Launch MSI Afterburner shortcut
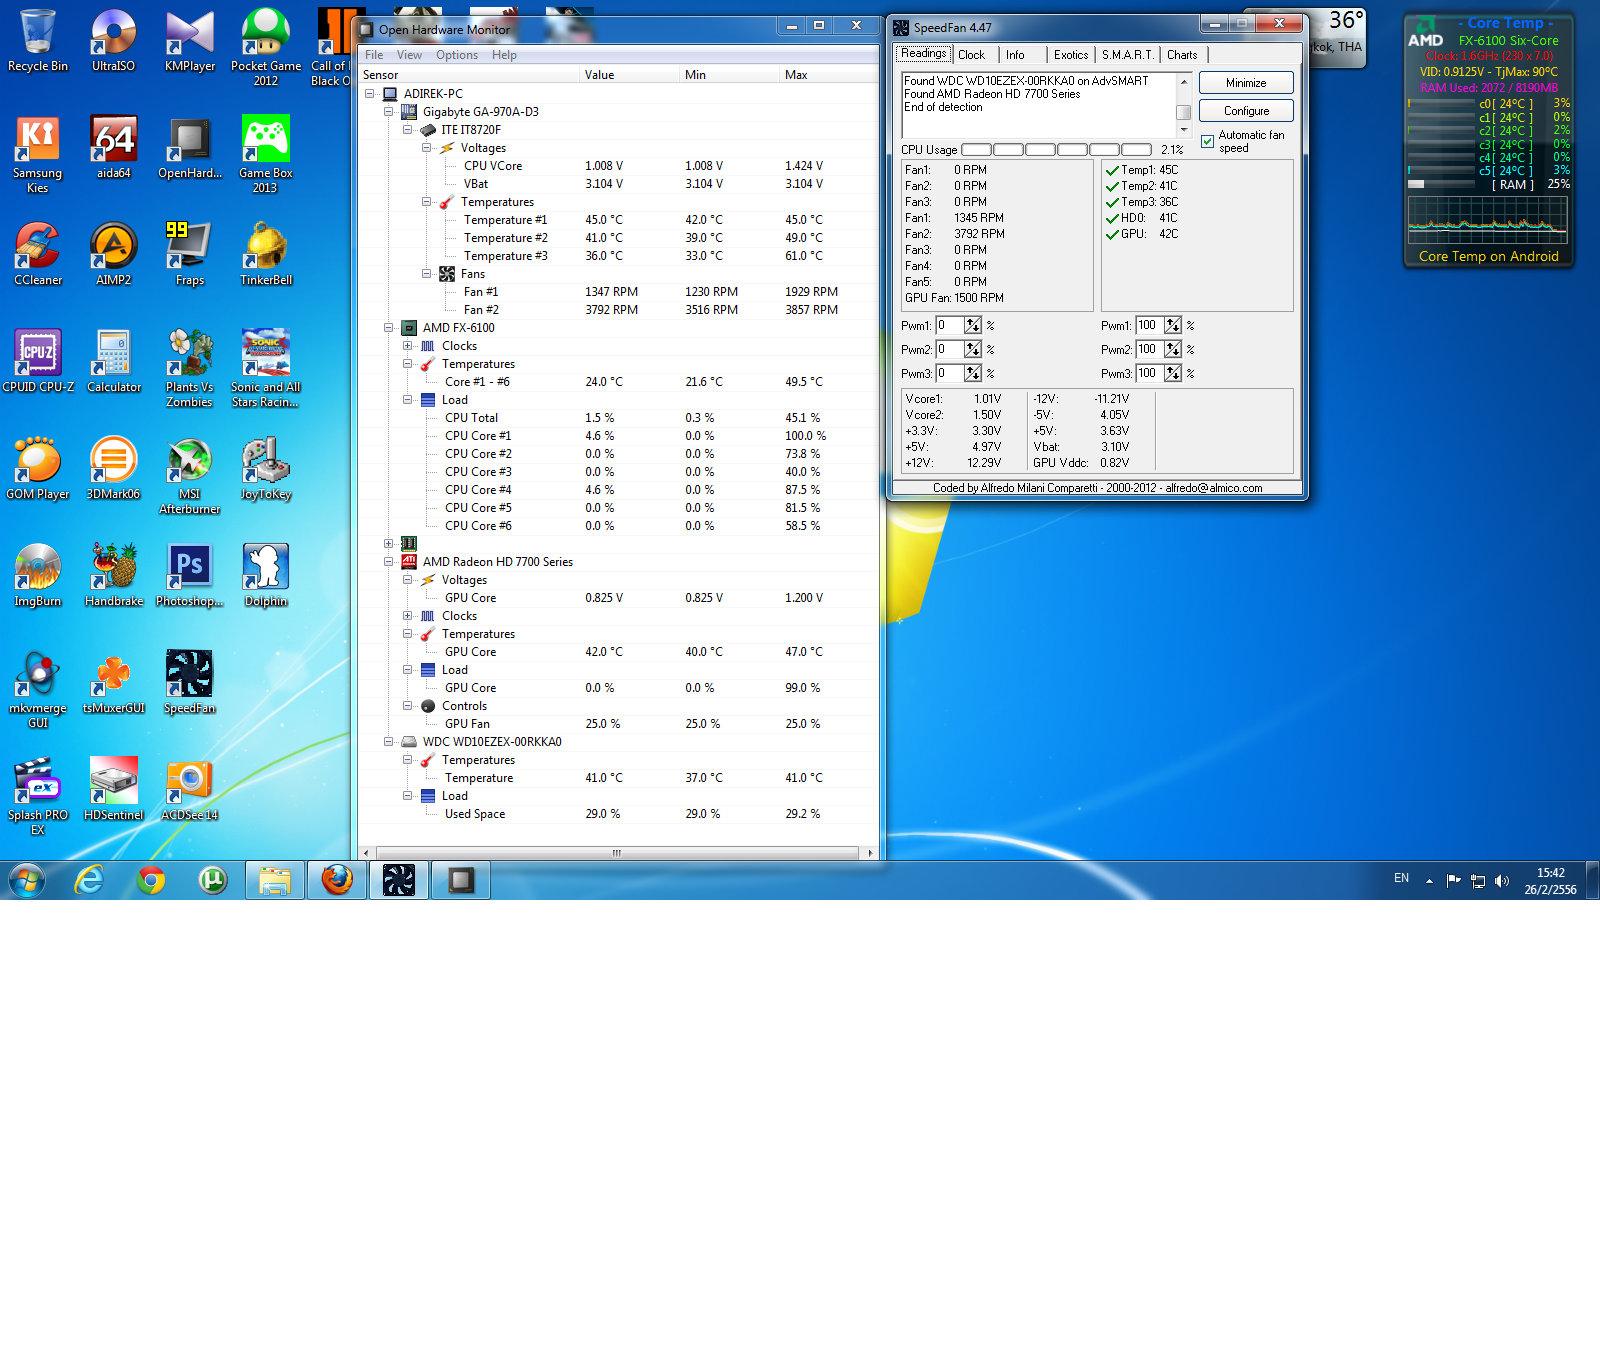Image resolution: width=1600 pixels, height=1350 pixels. [190, 476]
